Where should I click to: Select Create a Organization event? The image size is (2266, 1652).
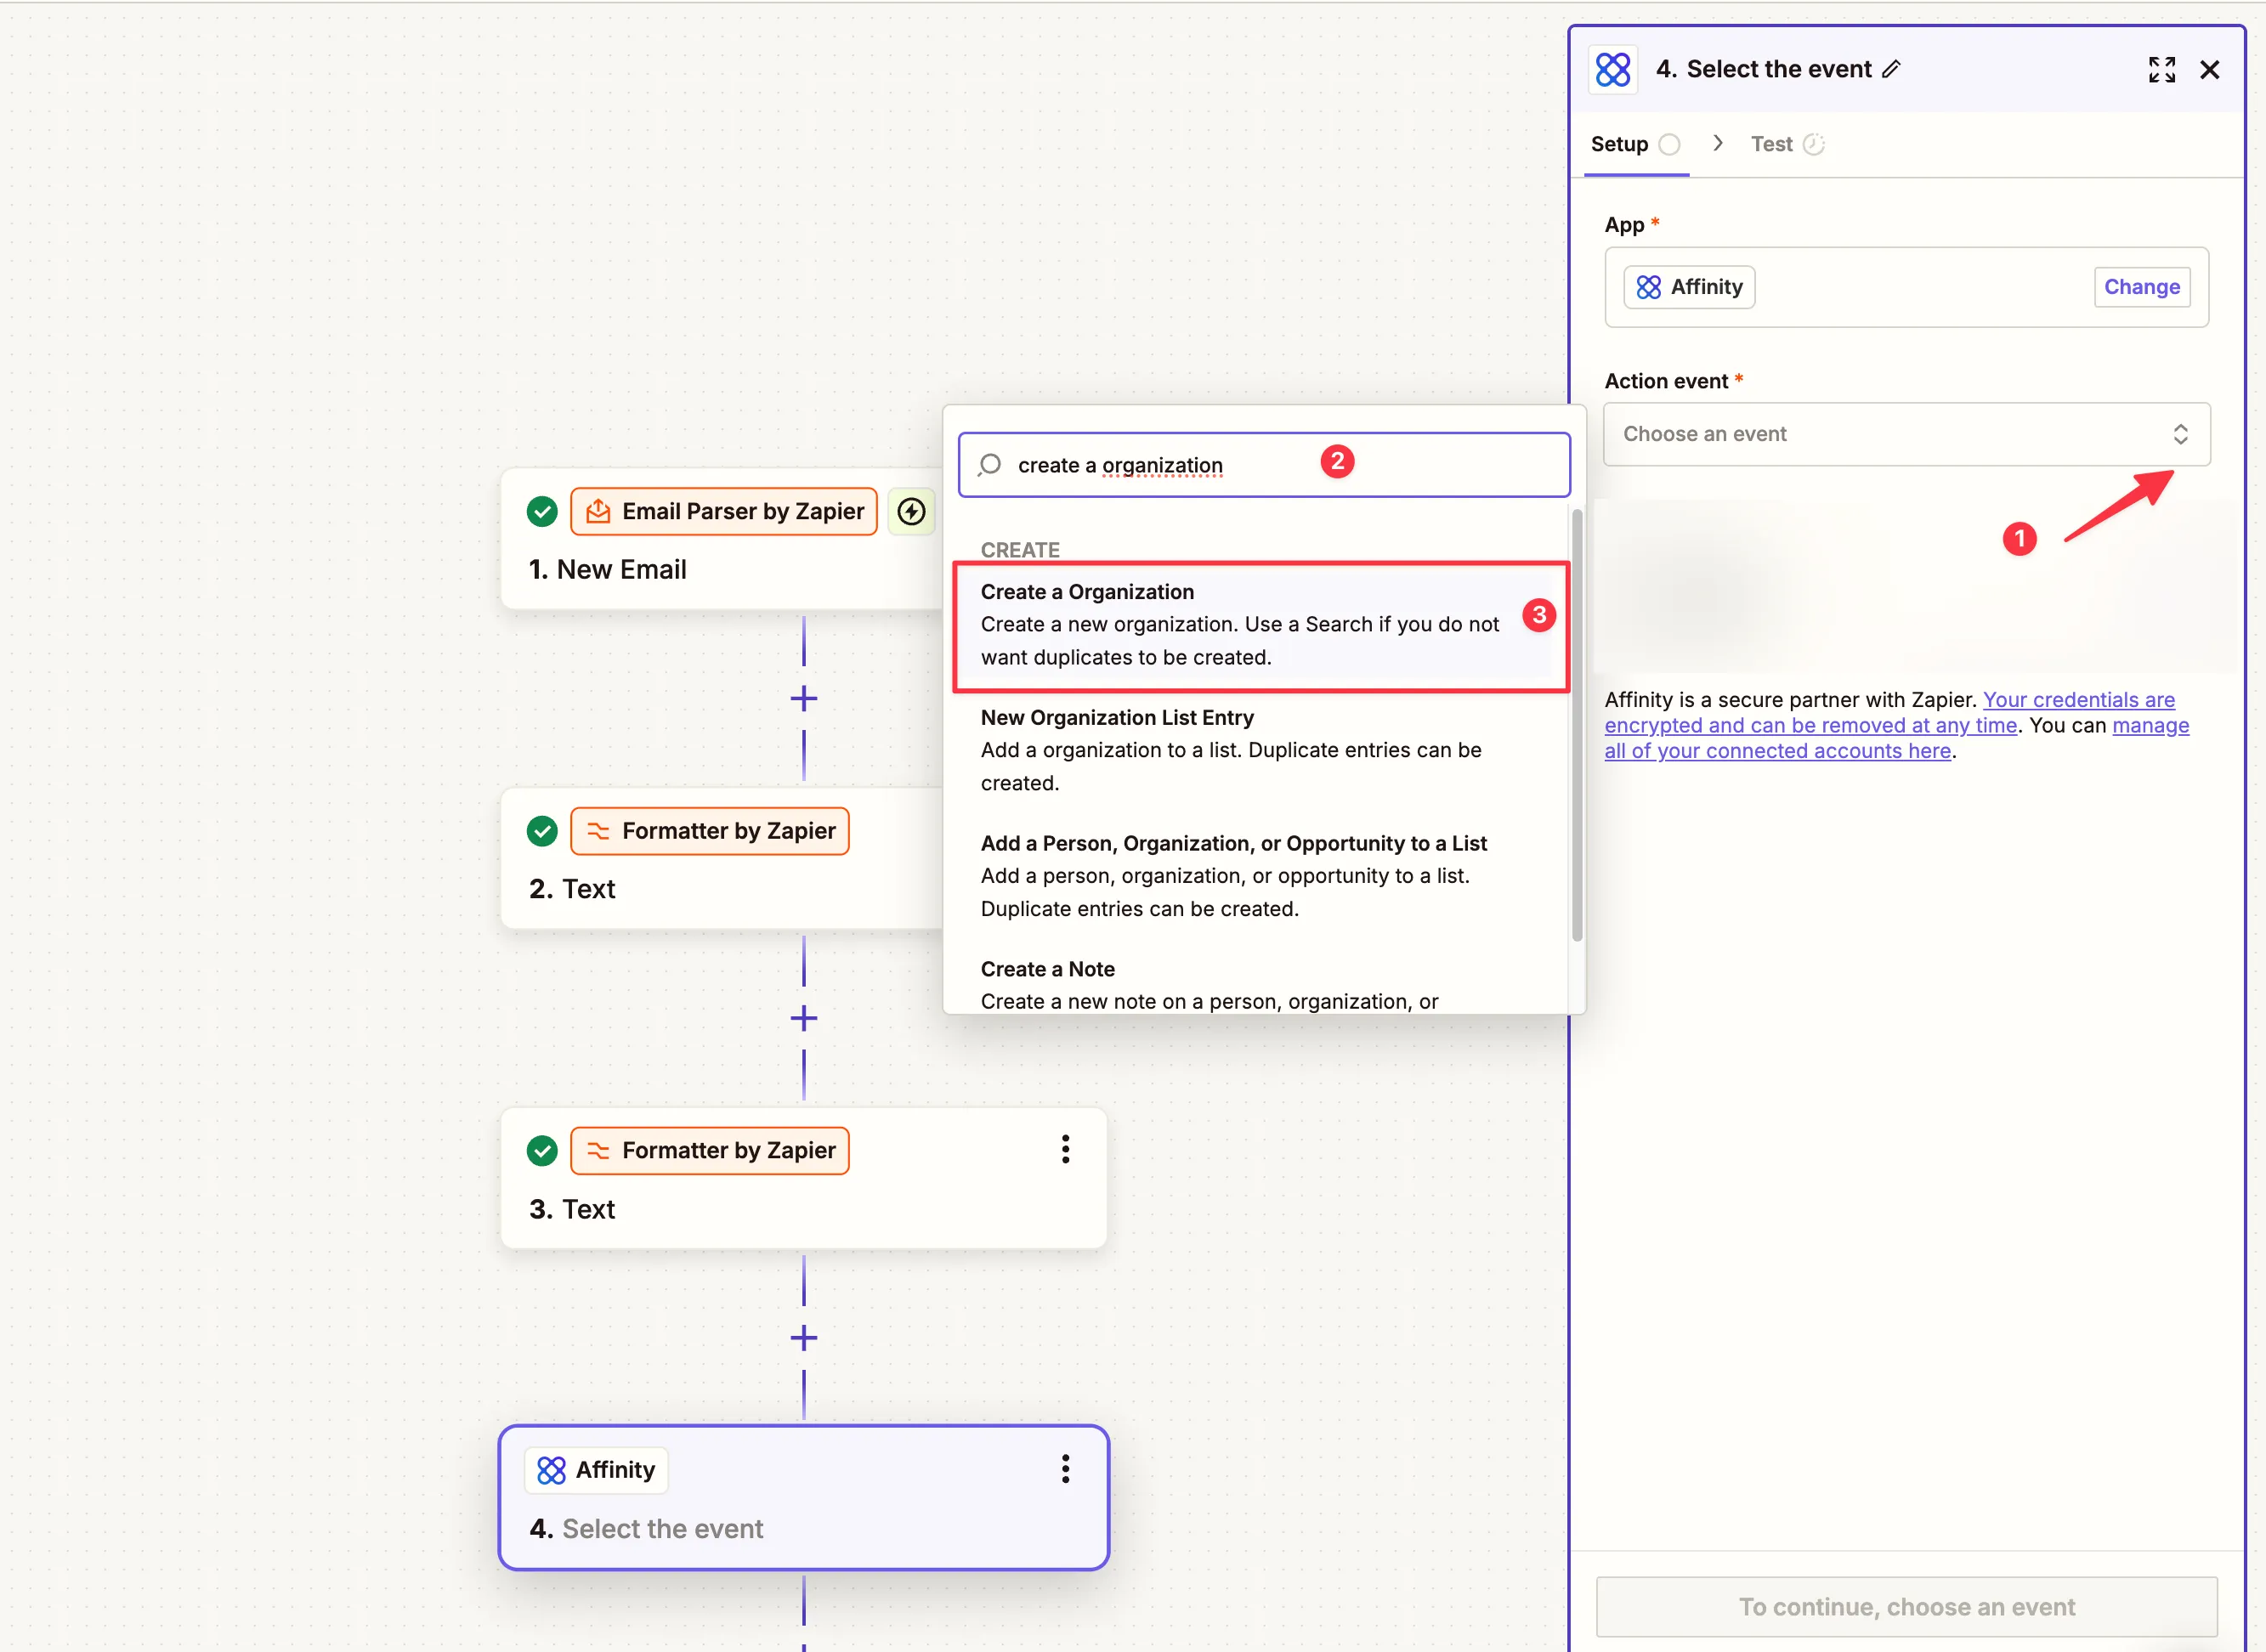(1261, 625)
